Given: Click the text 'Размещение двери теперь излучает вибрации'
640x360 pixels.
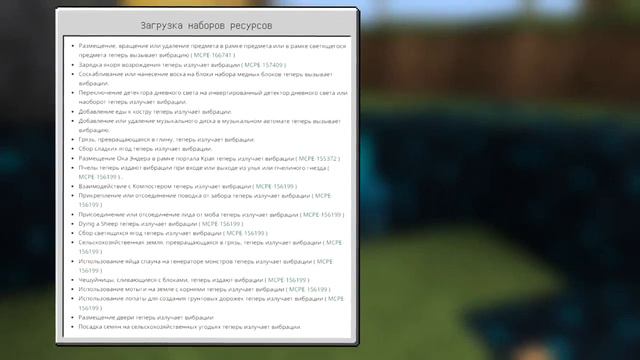Looking at the screenshot, I should [x=146, y=317].
